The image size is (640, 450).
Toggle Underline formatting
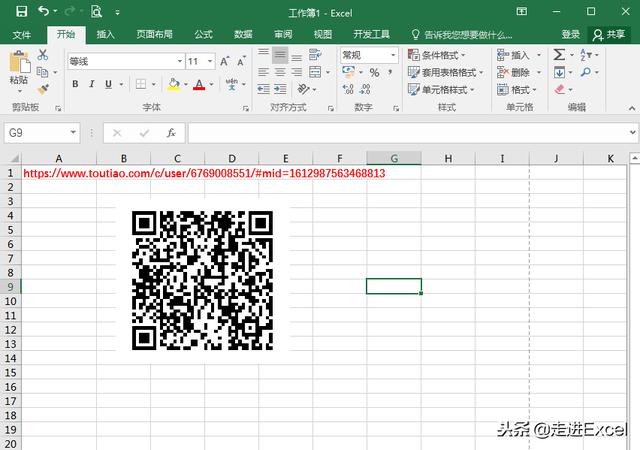[108, 84]
